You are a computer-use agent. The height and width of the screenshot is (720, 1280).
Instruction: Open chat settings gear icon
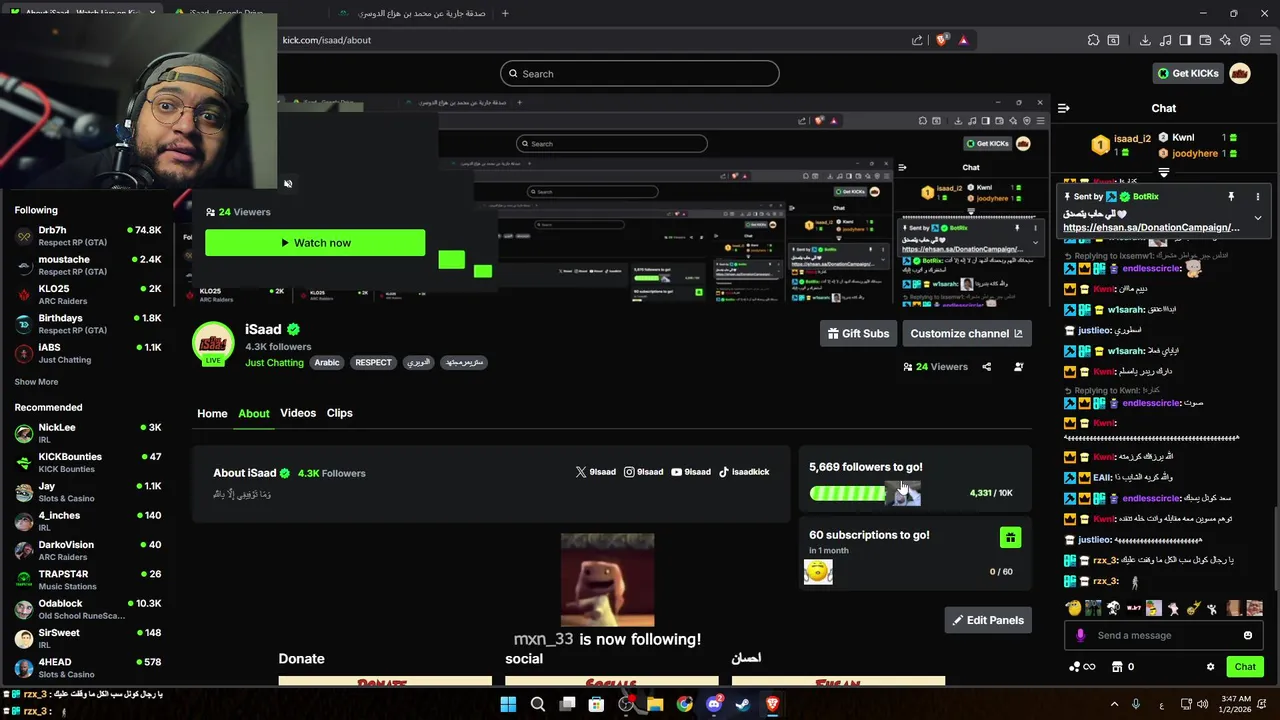(x=1210, y=667)
